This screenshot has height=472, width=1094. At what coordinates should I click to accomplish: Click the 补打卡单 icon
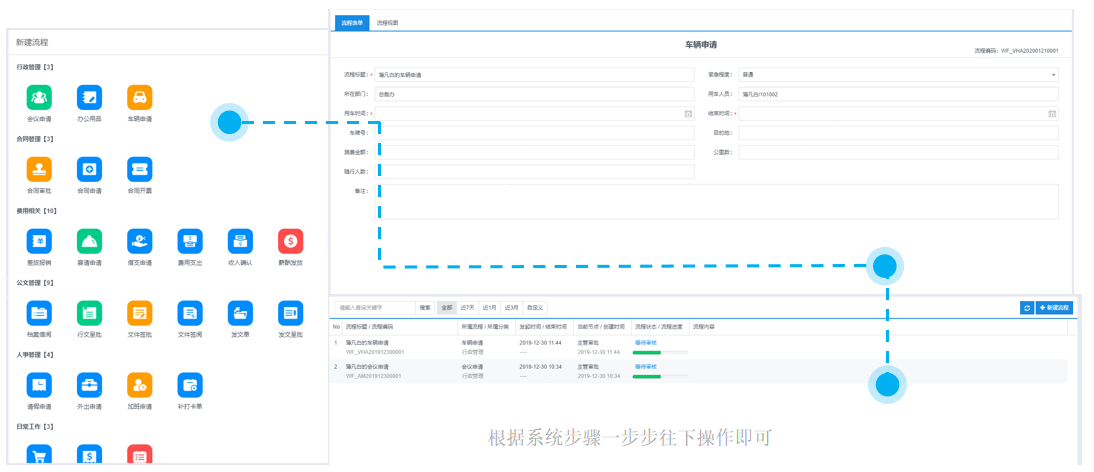point(190,385)
